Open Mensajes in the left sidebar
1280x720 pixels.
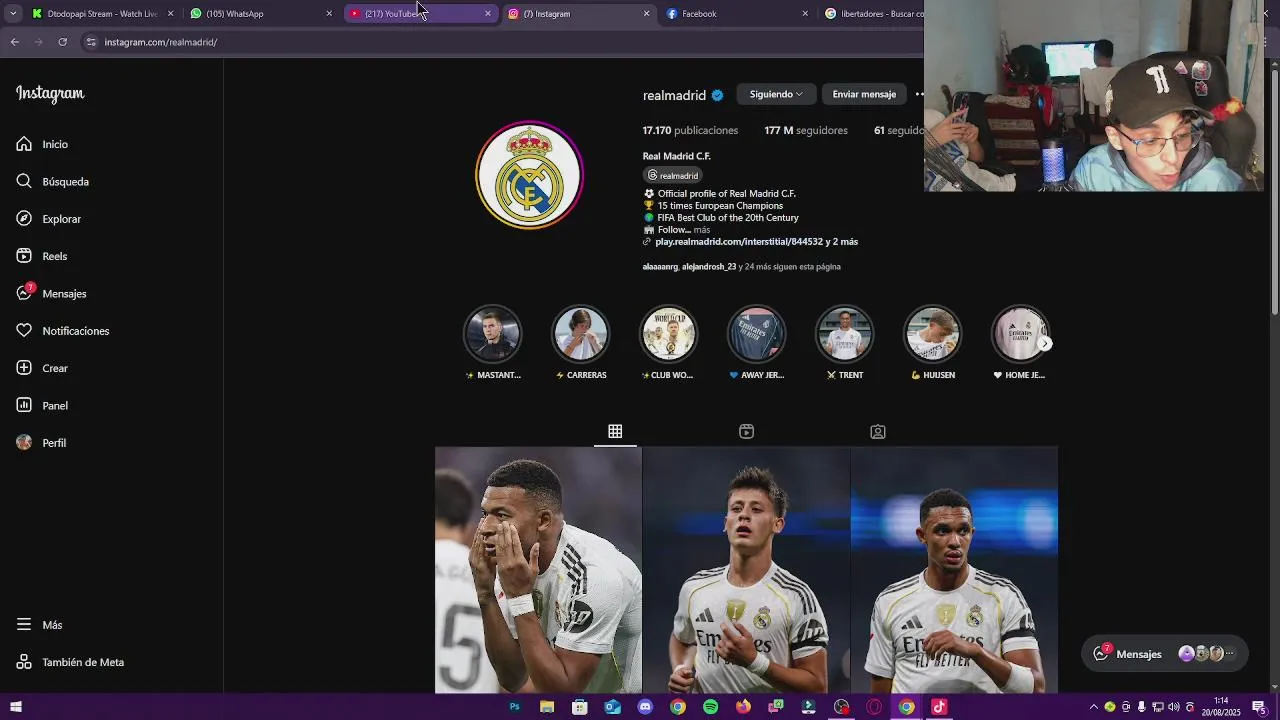point(51,293)
